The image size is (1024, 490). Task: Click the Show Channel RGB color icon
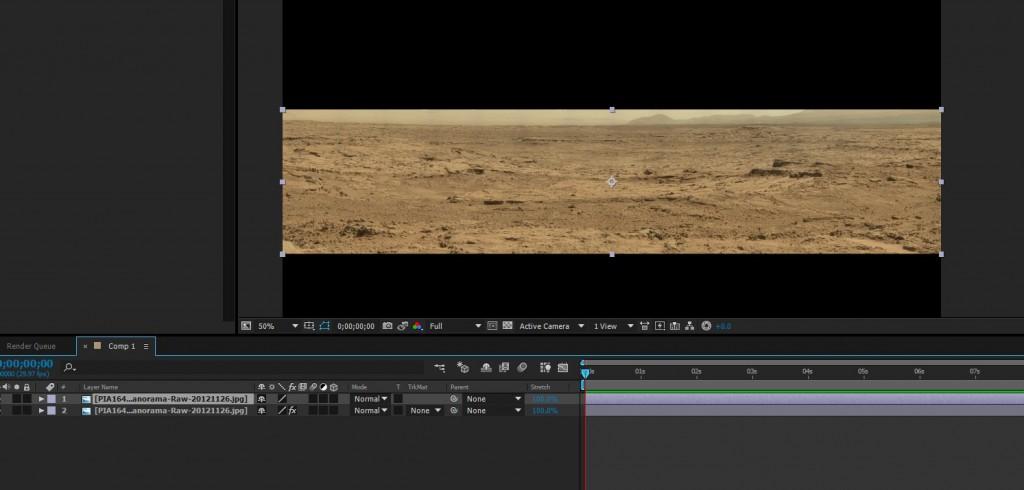417,326
